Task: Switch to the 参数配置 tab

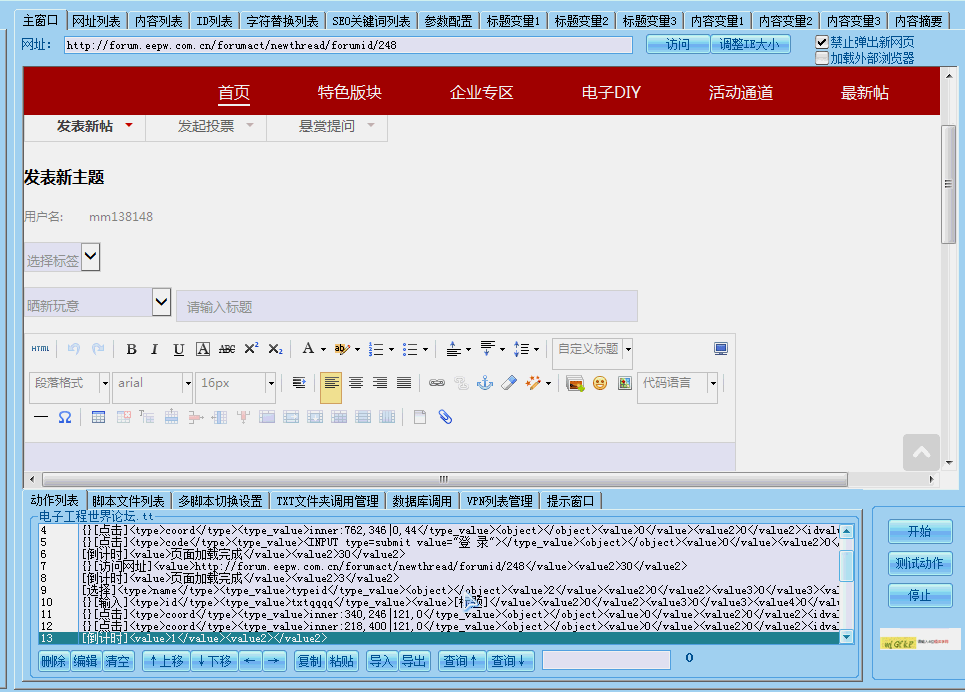Action: [449, 21]
